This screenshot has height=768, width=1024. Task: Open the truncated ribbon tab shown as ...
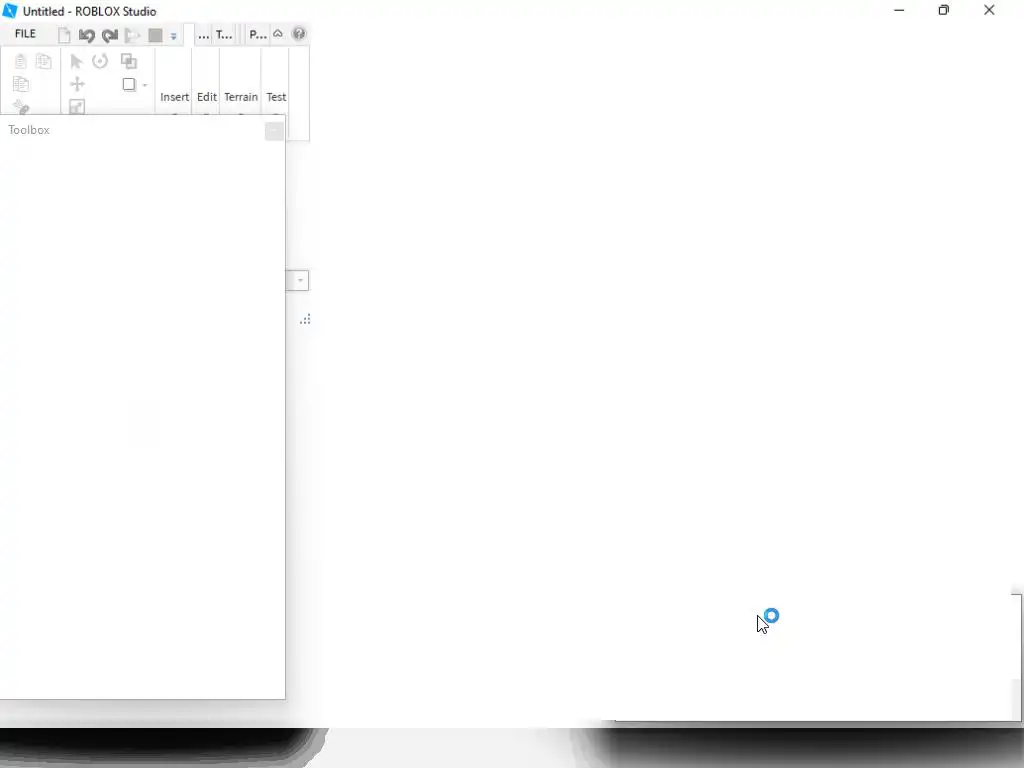pyautogui.click(x=204, y=35)
